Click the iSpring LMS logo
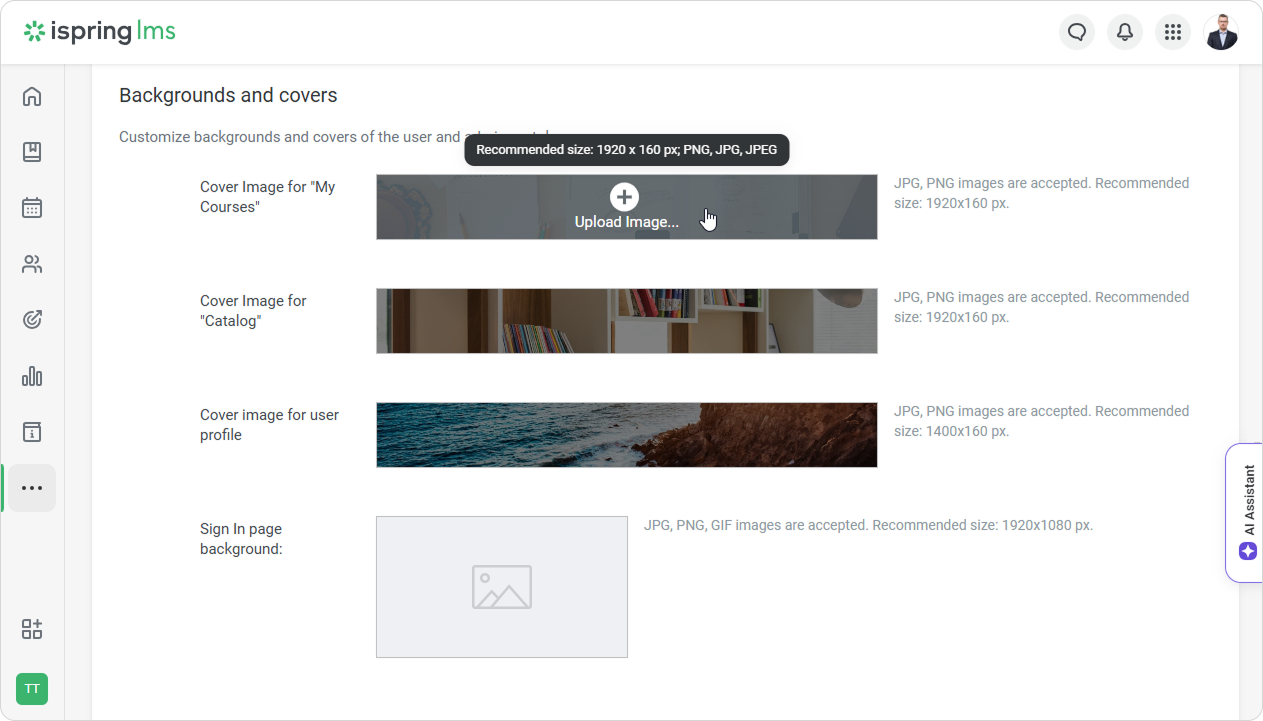 [100, 32]
